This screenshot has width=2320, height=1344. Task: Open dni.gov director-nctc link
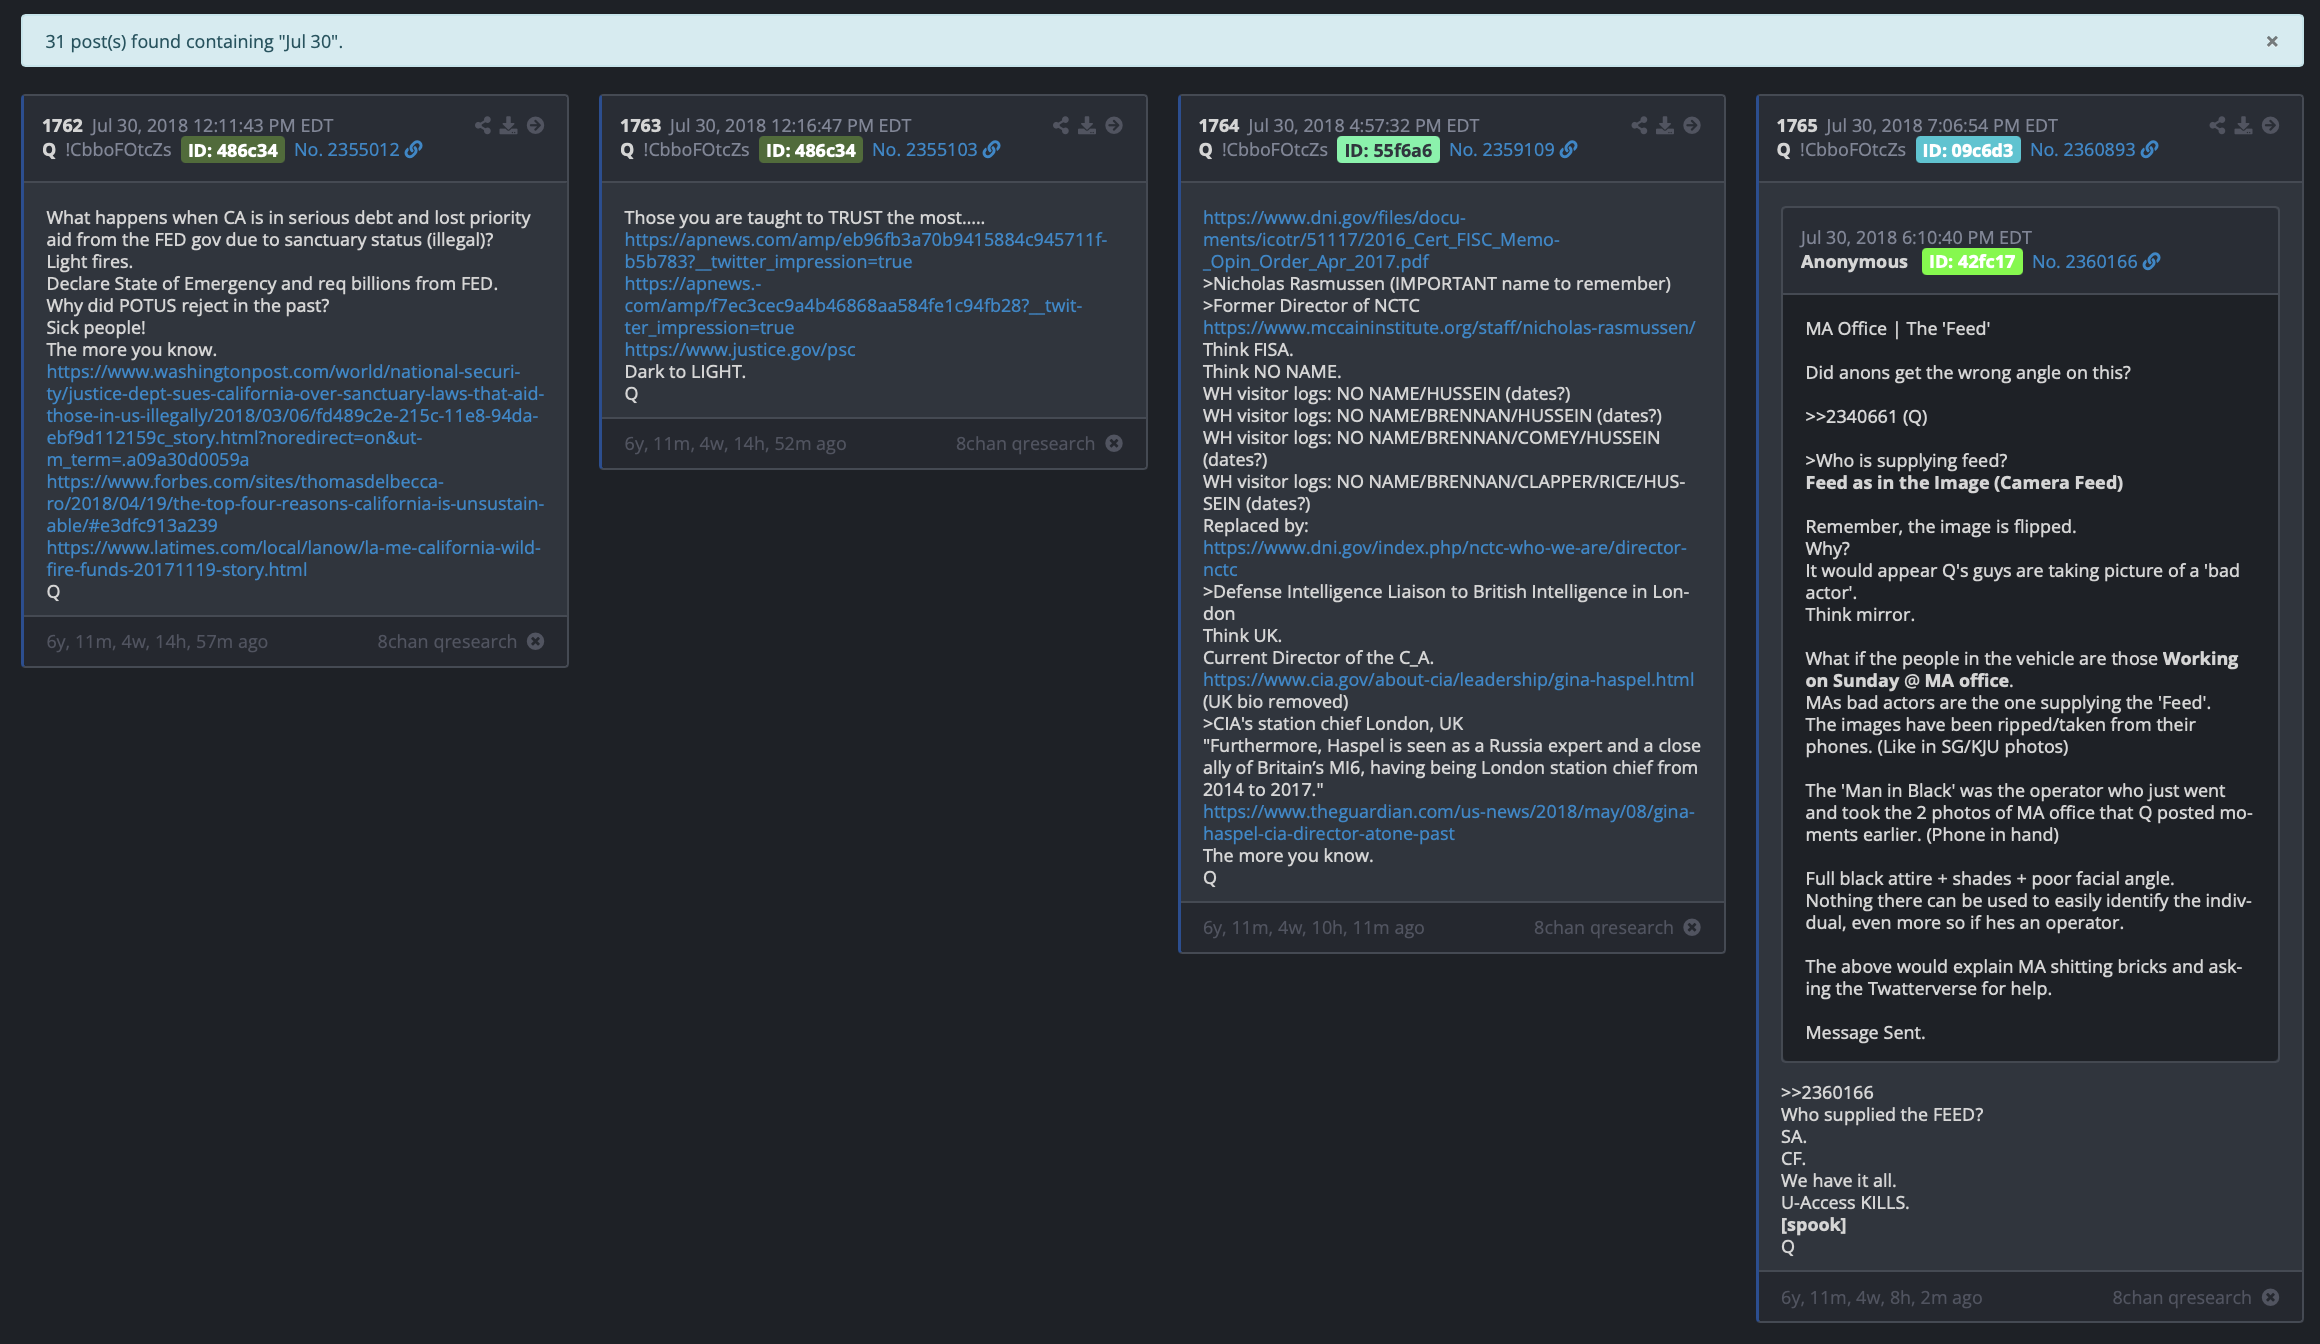pos(1445,558)
